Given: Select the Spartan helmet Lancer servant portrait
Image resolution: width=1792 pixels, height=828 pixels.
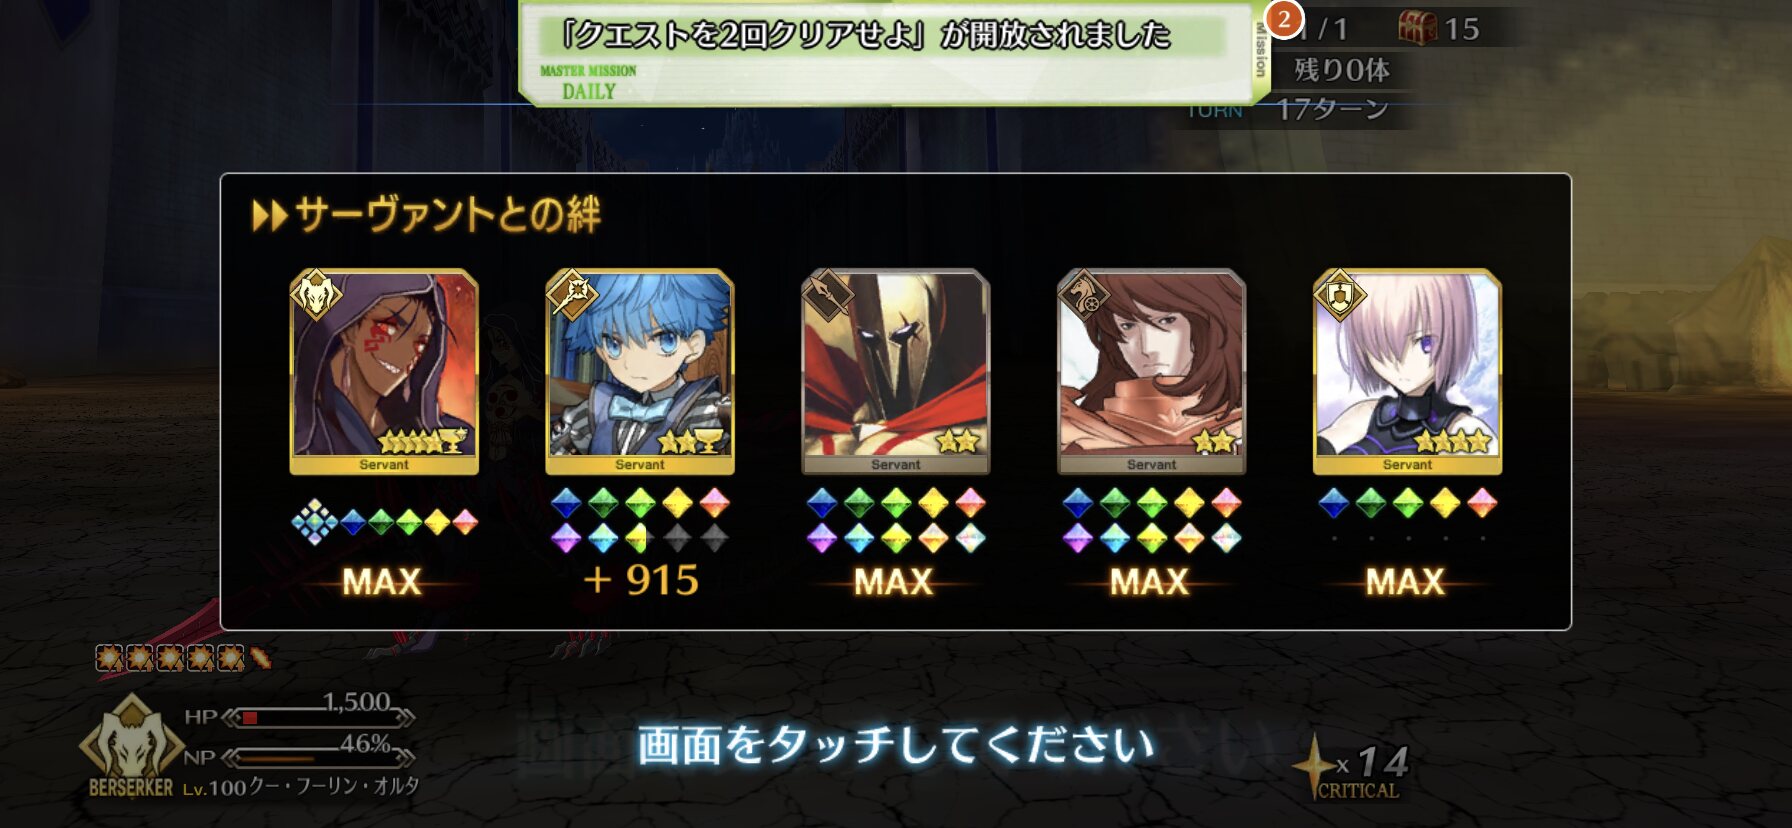Looking at the screenshot, I should 896,371.
